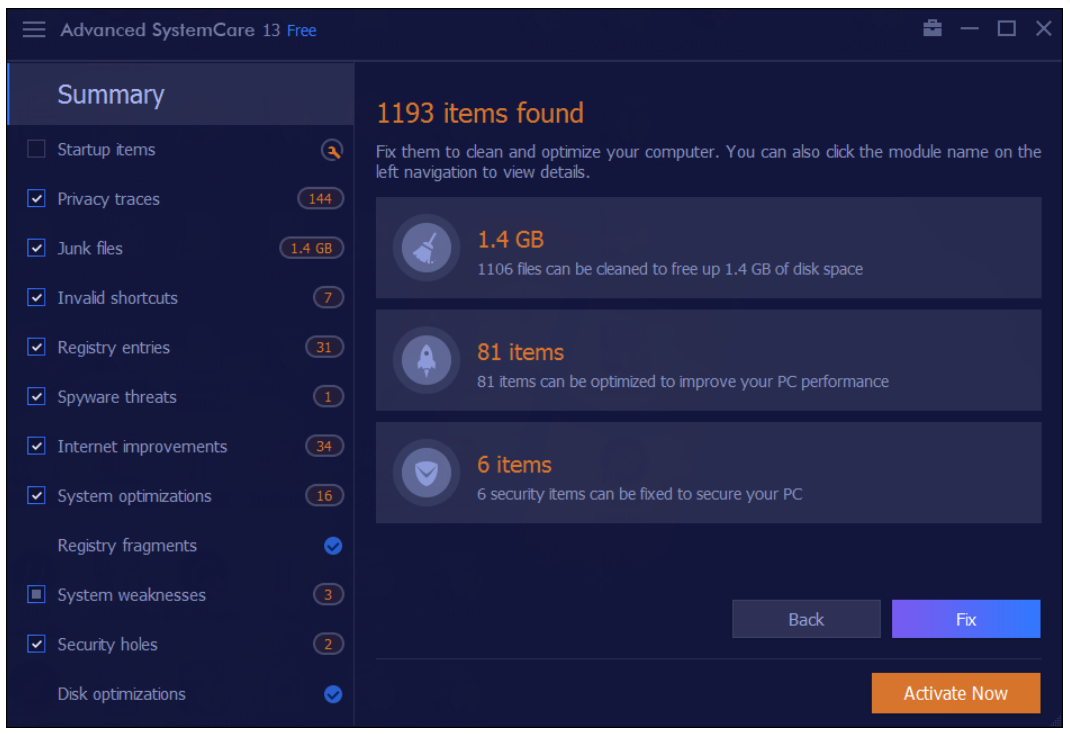Screen dimensions: 1070x734
Task: Disable the Spyware threats checkbox
Action: point(36,396)
